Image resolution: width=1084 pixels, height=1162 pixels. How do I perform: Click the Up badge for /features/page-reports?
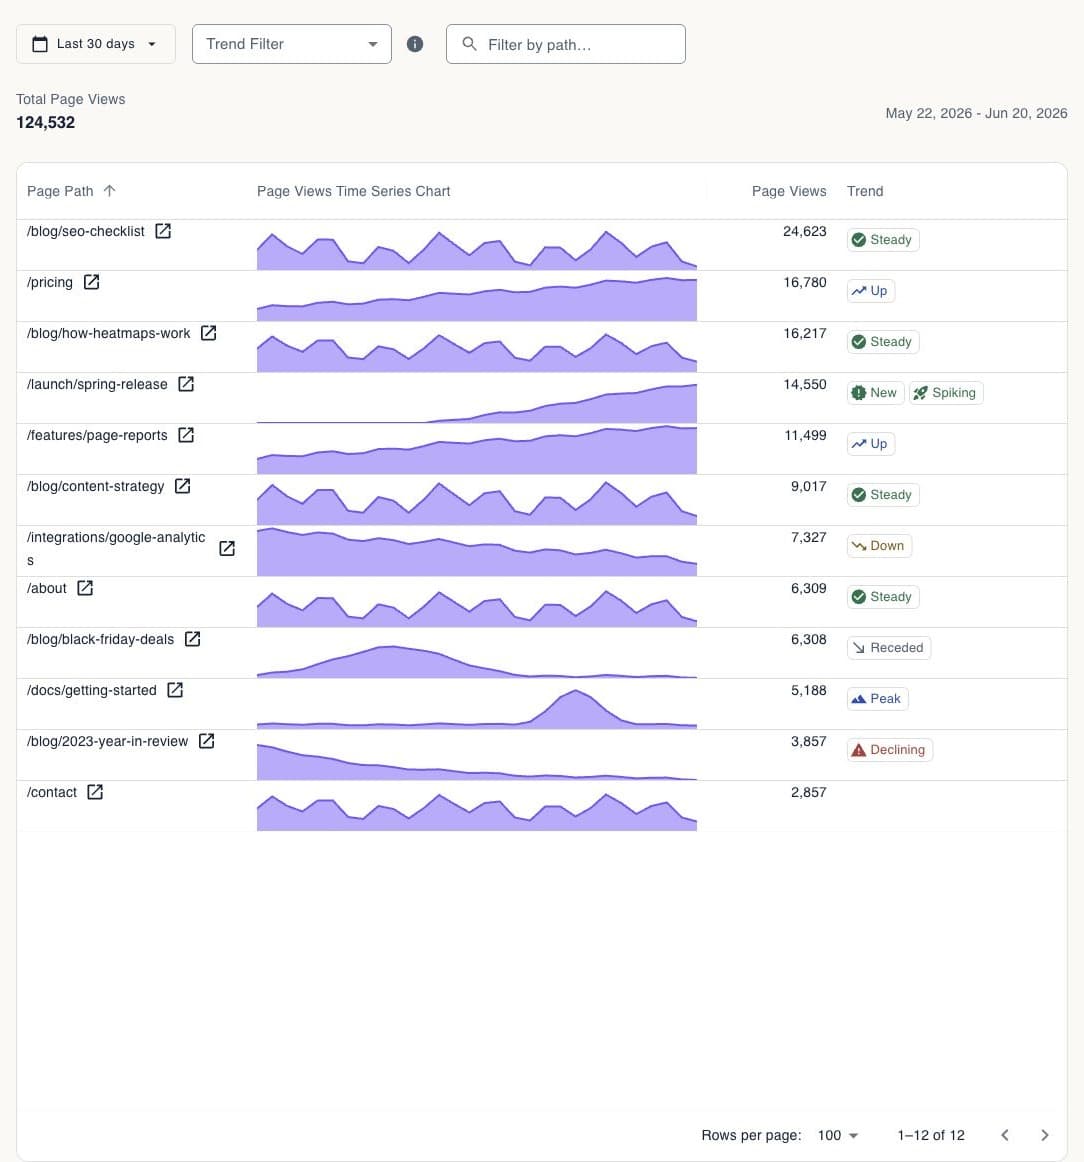tap(871, 444)
